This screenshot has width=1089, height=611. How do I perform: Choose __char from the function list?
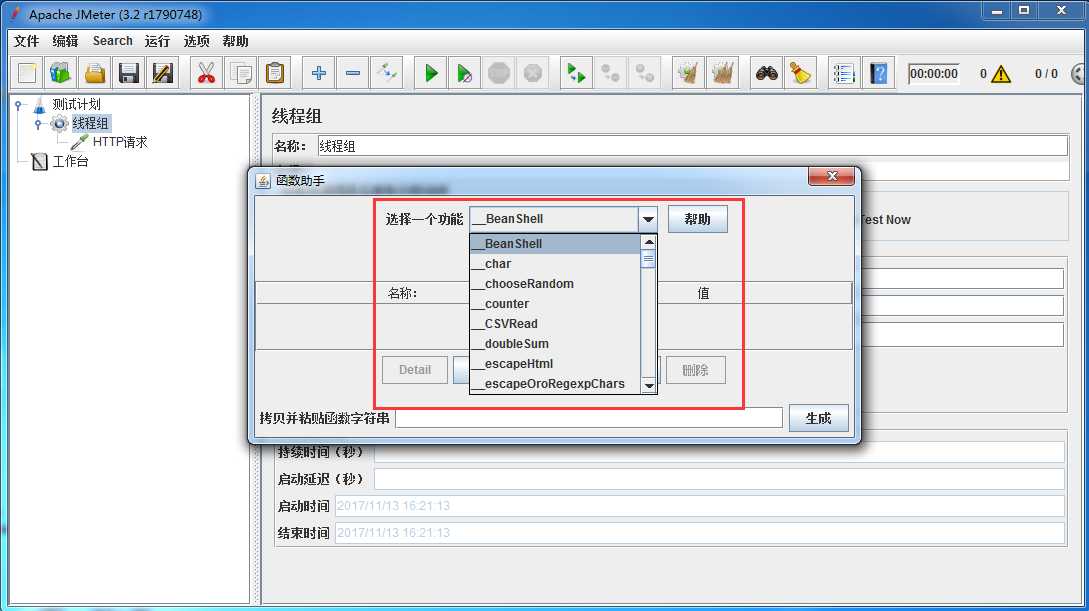click(x=555, y=264)
